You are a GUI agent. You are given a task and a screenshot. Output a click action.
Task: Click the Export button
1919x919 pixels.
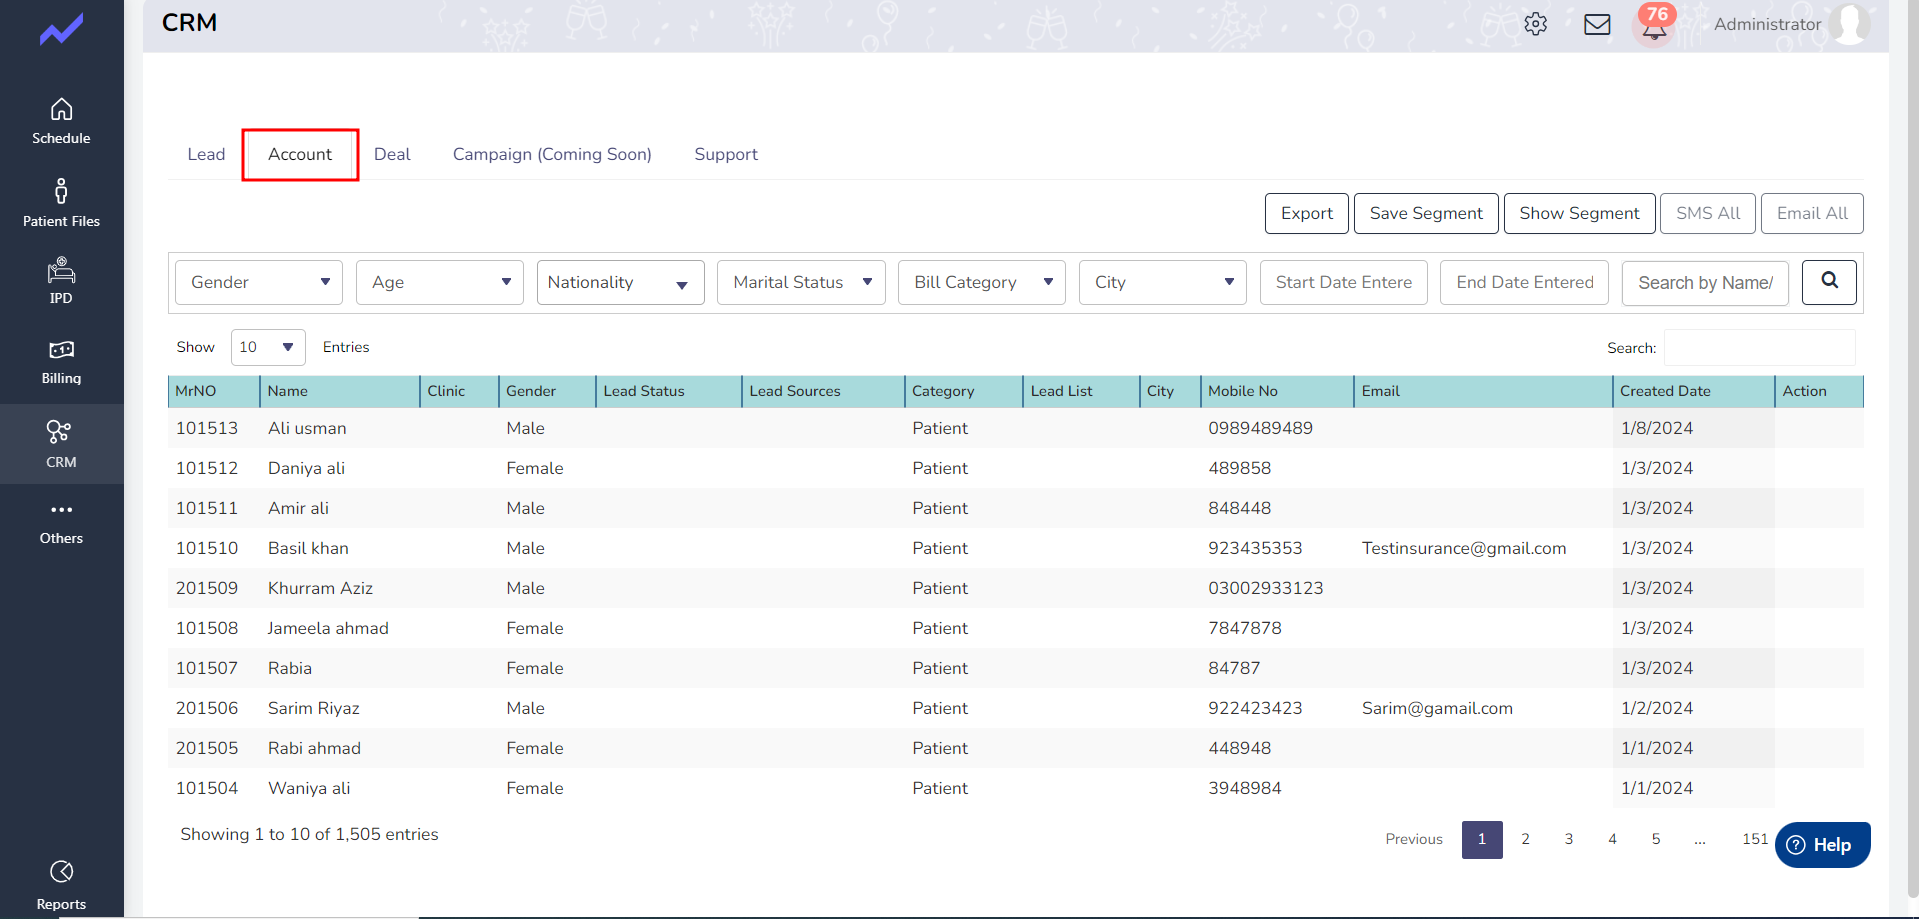pyautogui.click(x=1307, y=213)
